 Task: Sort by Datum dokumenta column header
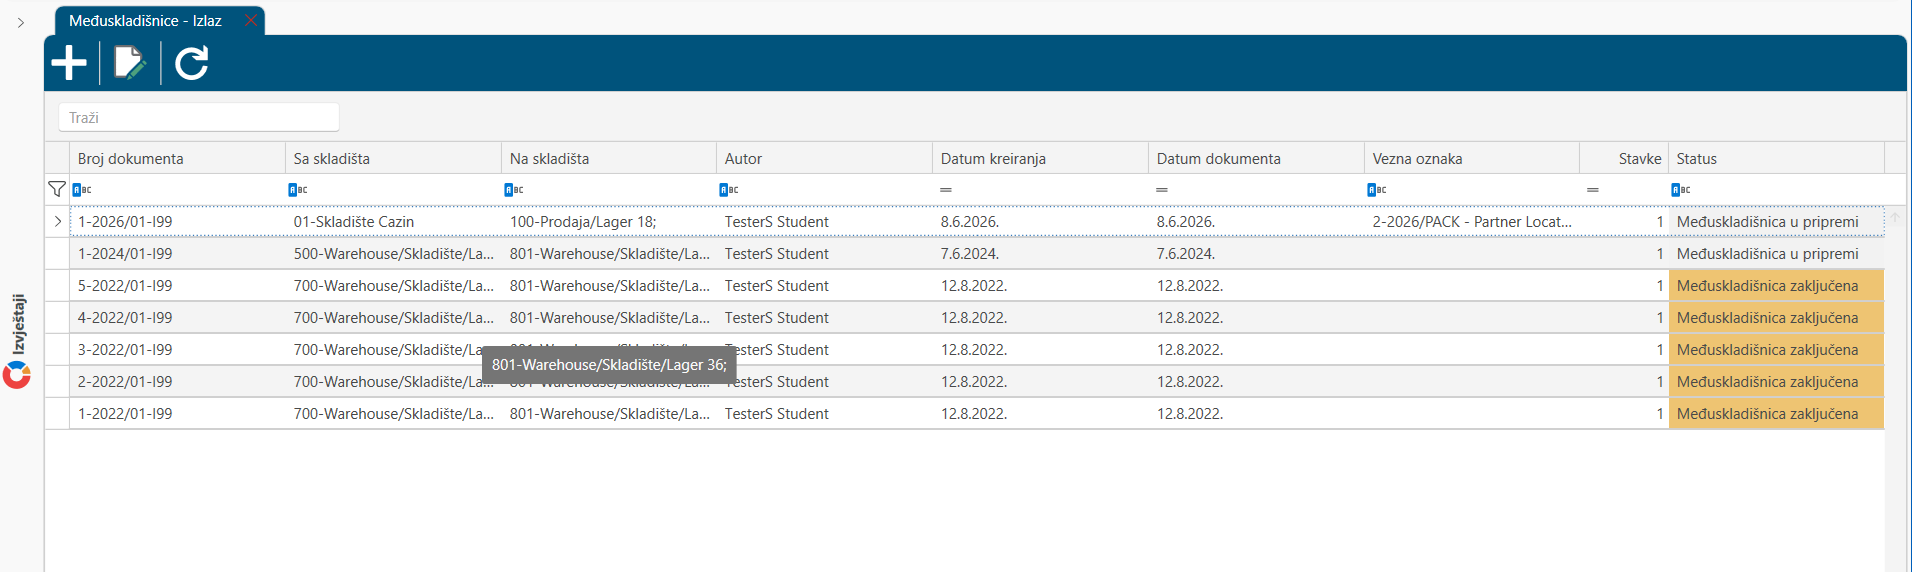pyautogui.click(x=1256, y=158)
